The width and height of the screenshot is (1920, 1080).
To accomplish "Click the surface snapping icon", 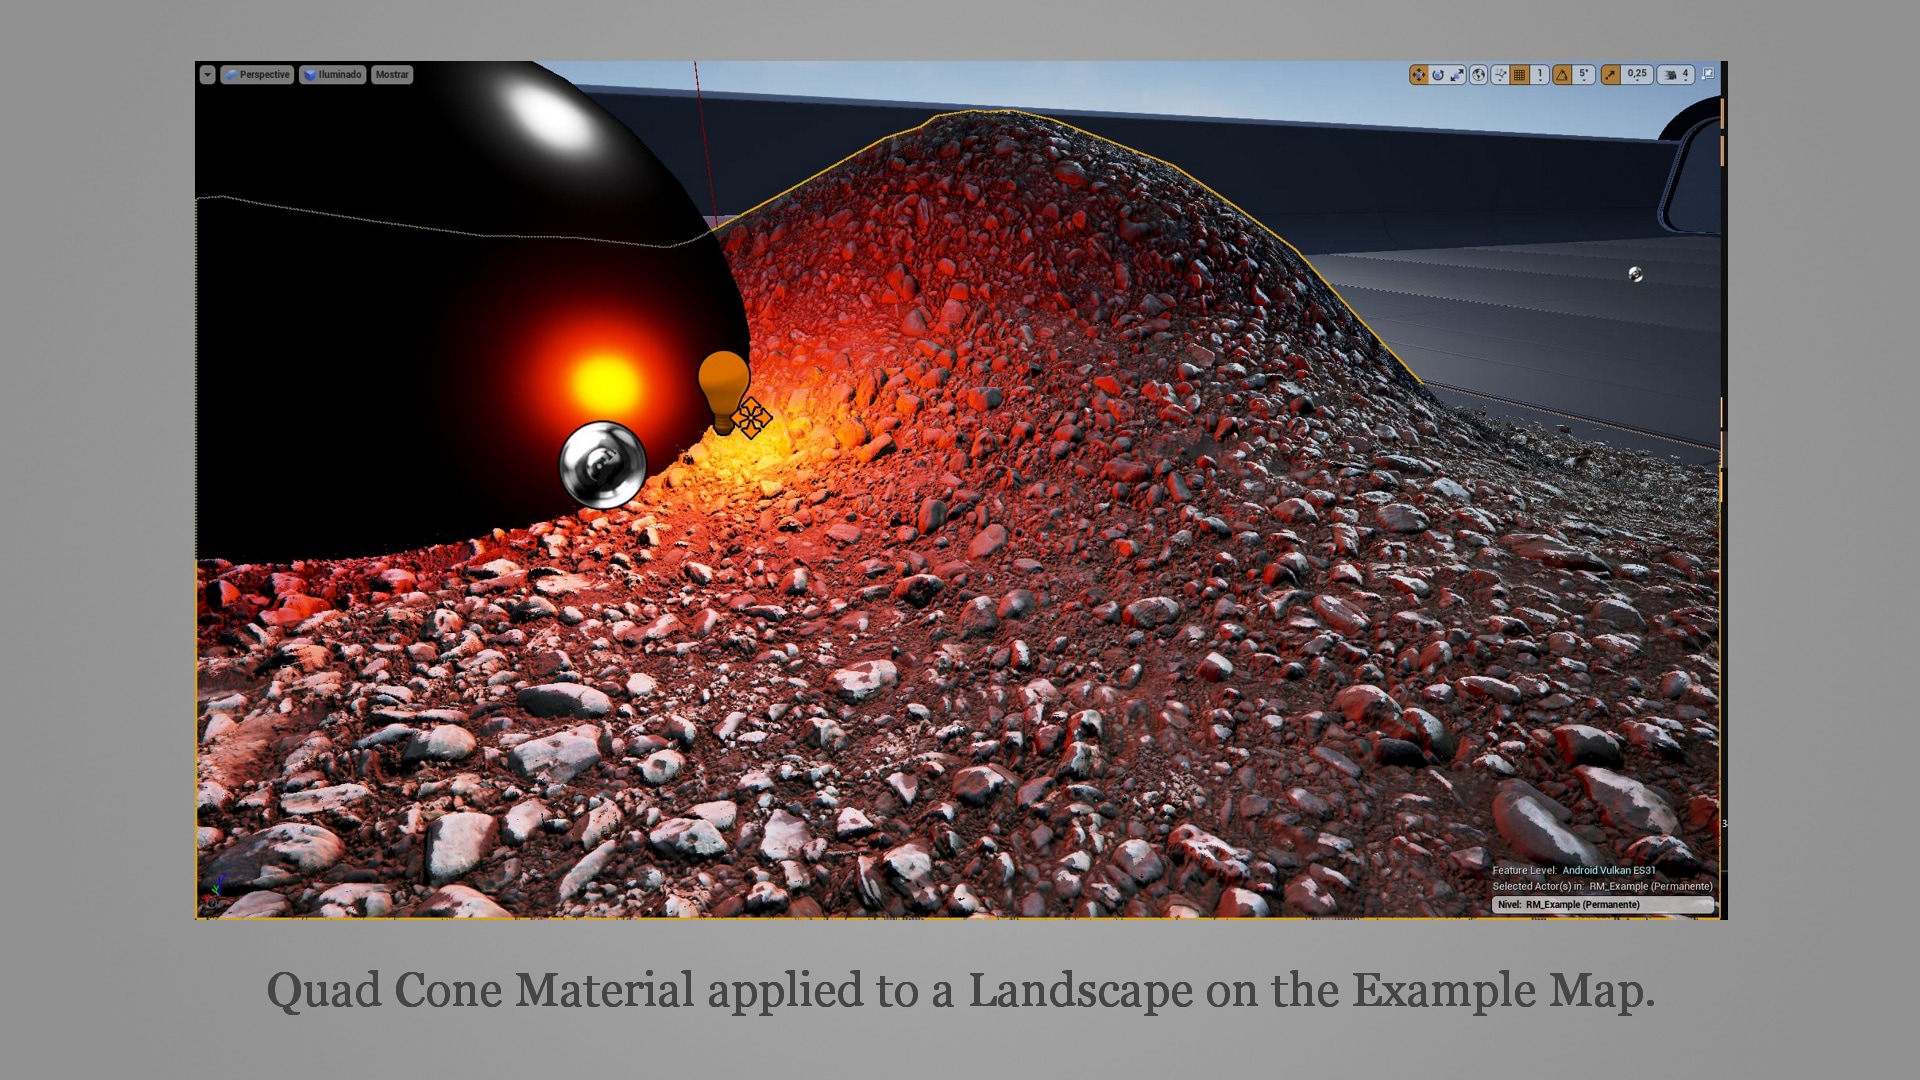I will pos(1500,75).
